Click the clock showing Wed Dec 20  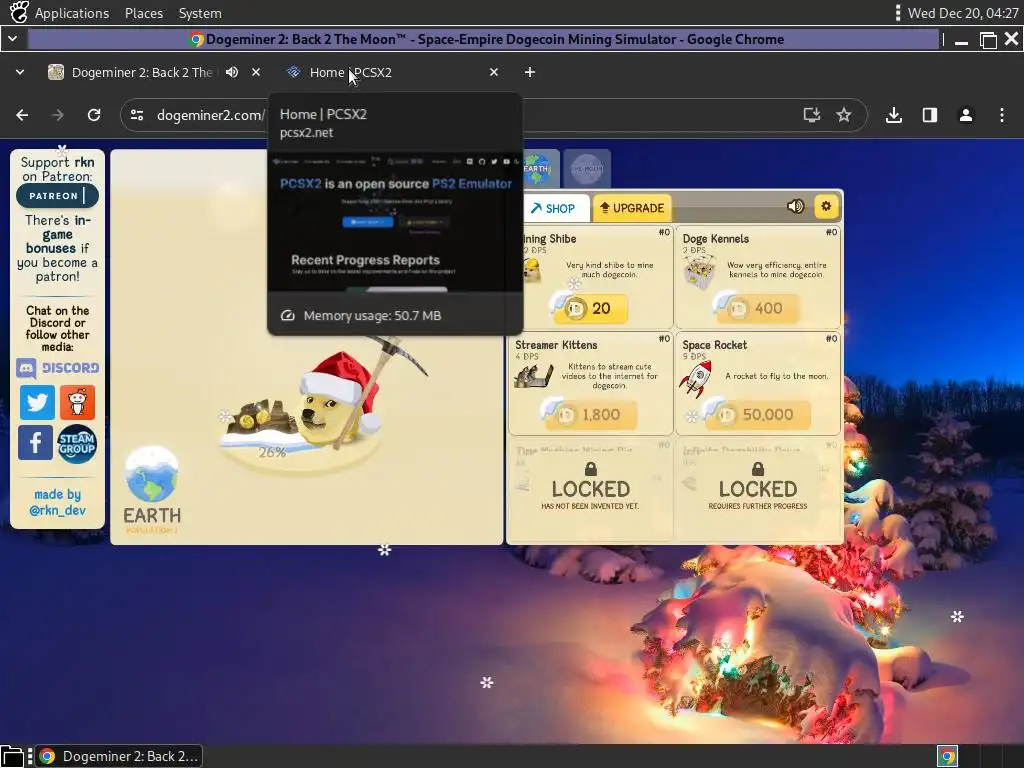click(x=963, y=13)
